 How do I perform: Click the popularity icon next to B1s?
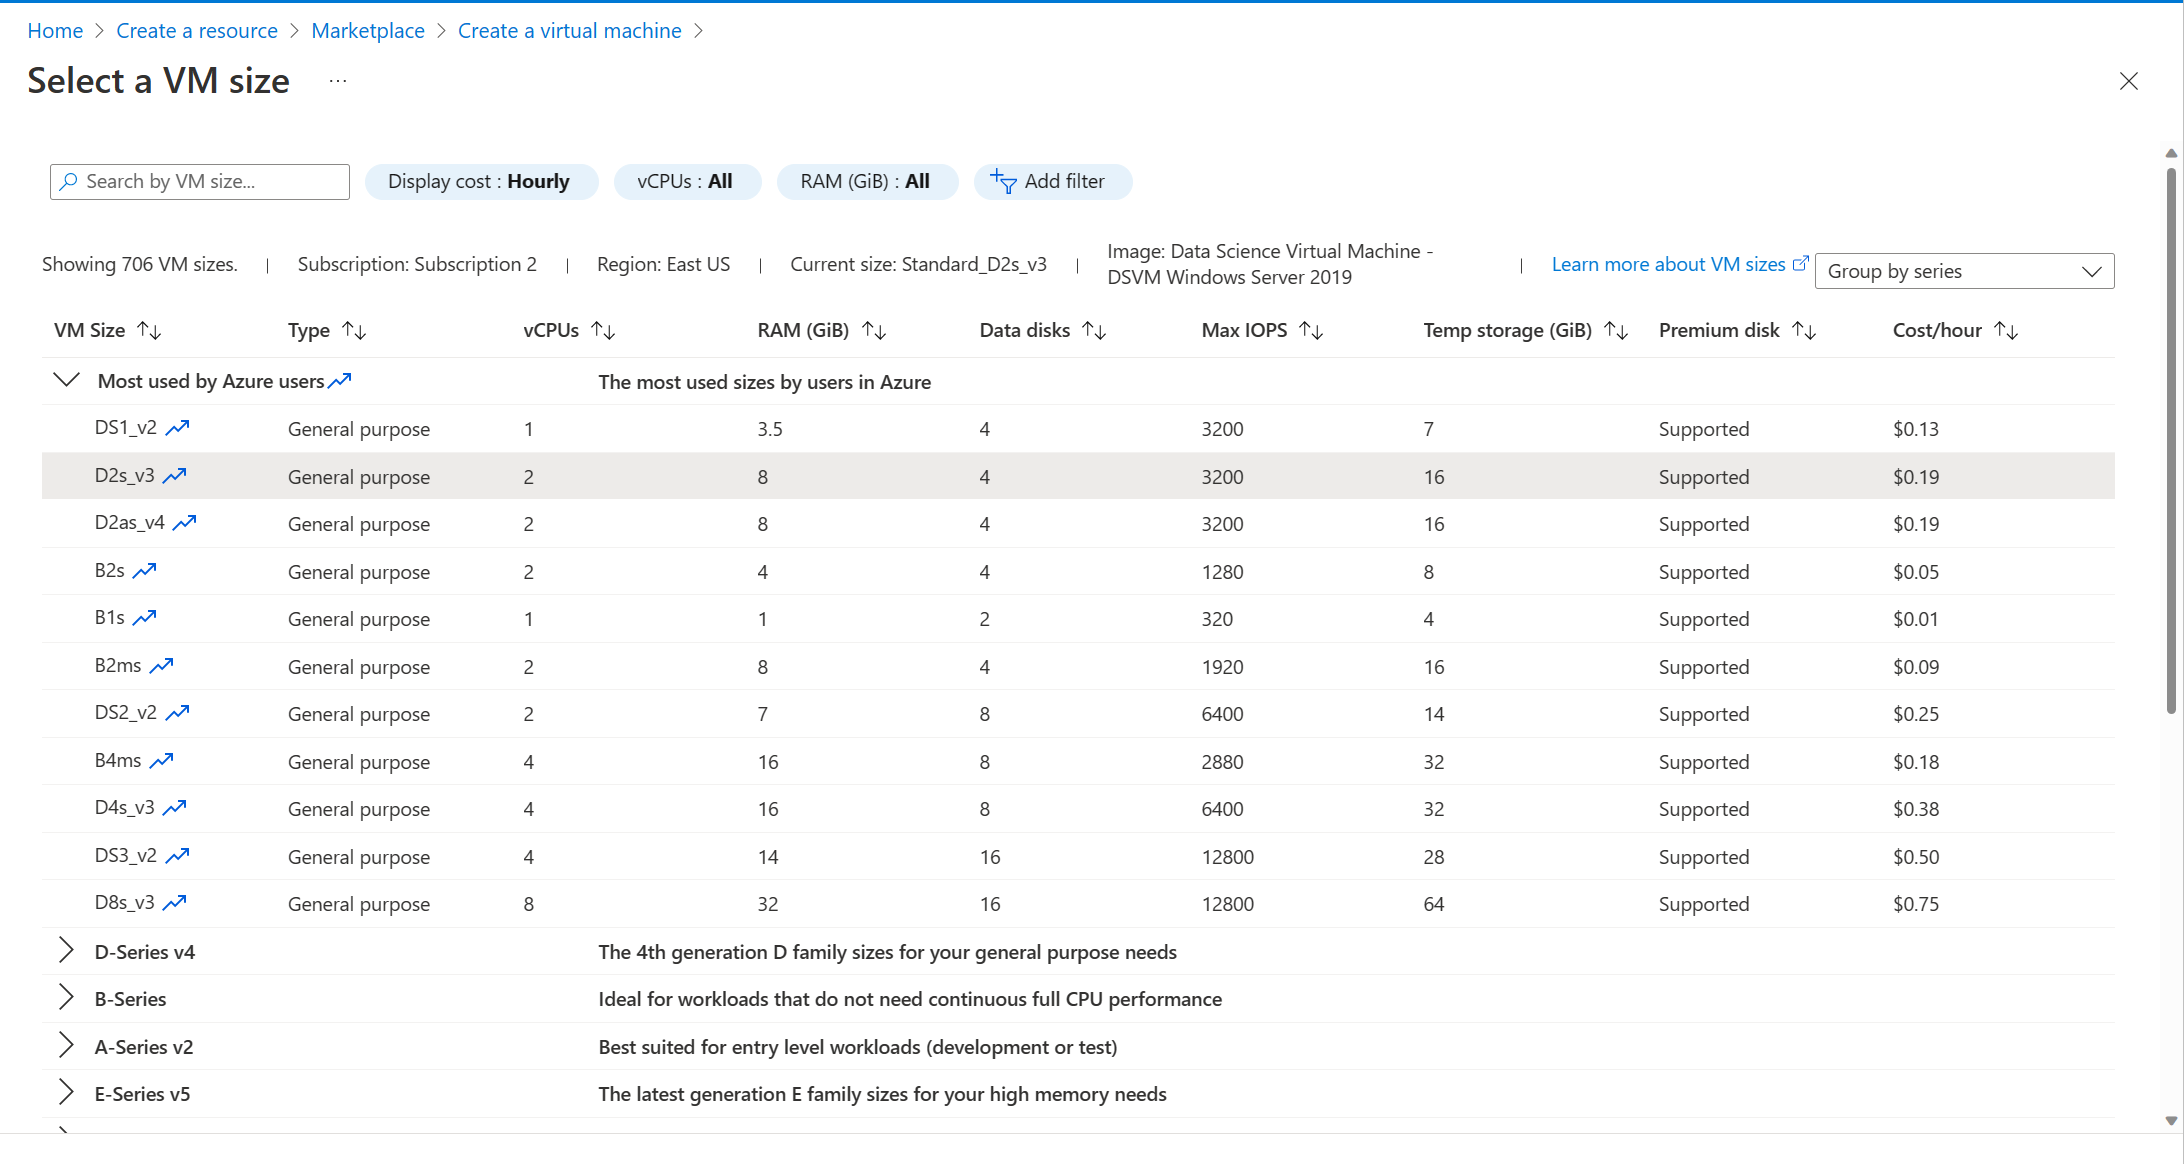146,616
